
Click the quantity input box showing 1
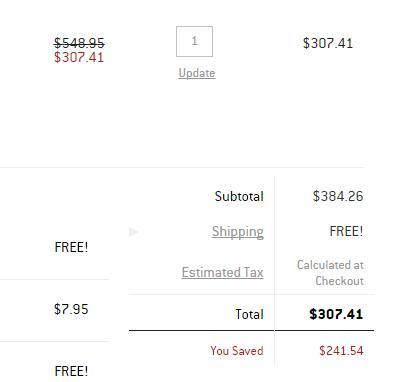(x=194, y=41)
